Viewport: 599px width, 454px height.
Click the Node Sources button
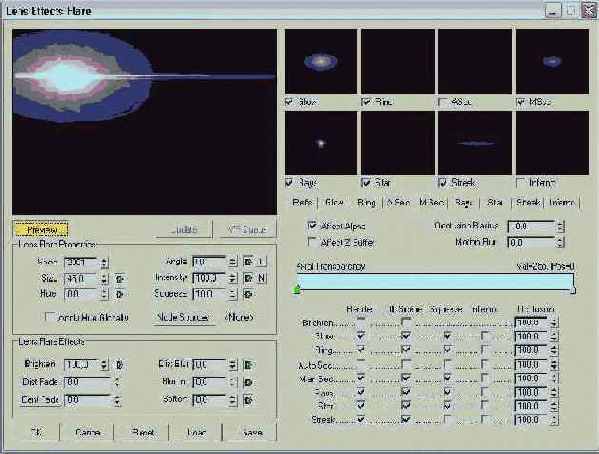183,318
